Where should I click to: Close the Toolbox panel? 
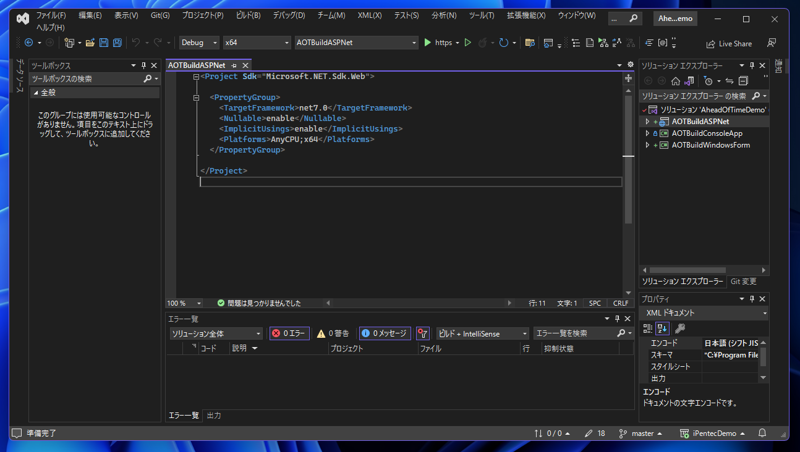coord(154,66)
